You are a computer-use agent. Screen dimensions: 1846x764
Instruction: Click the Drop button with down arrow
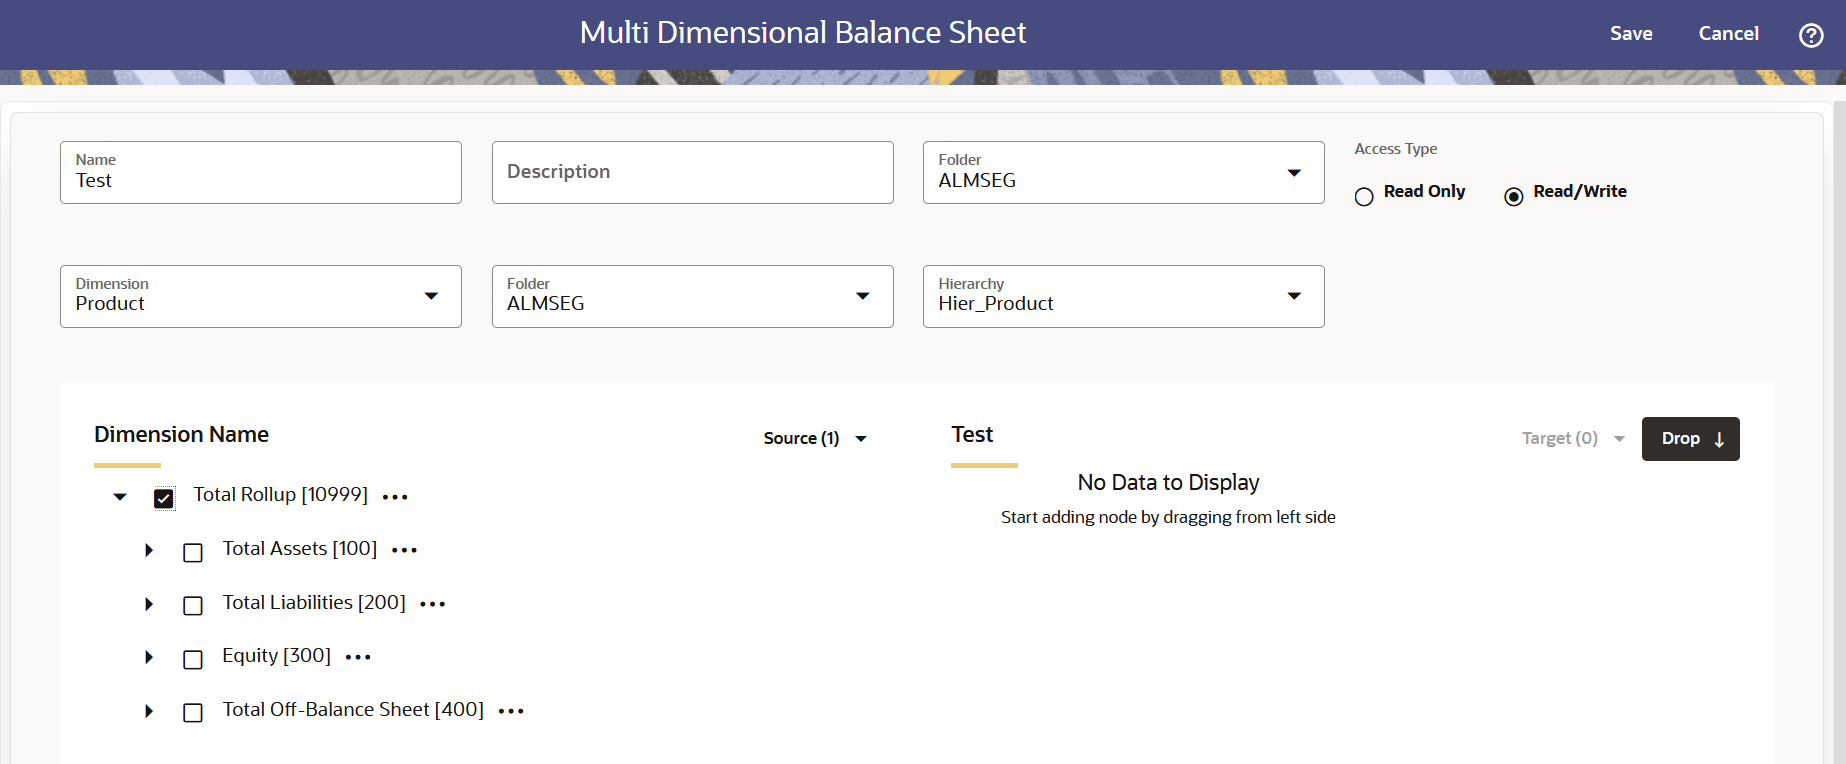[1690, 439]
